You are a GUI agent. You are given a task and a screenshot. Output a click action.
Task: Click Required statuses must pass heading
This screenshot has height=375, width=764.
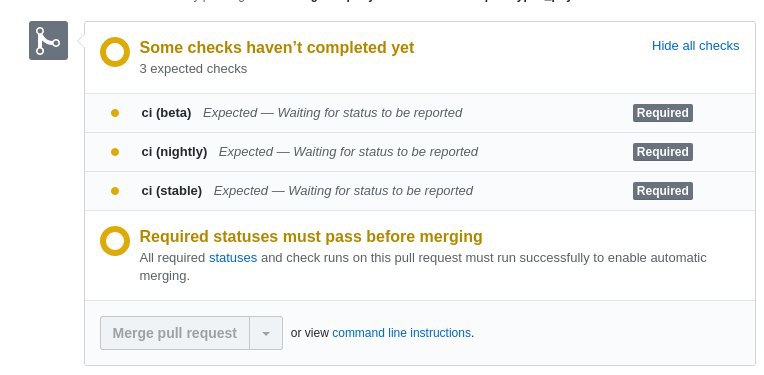(x=311, y=237)
